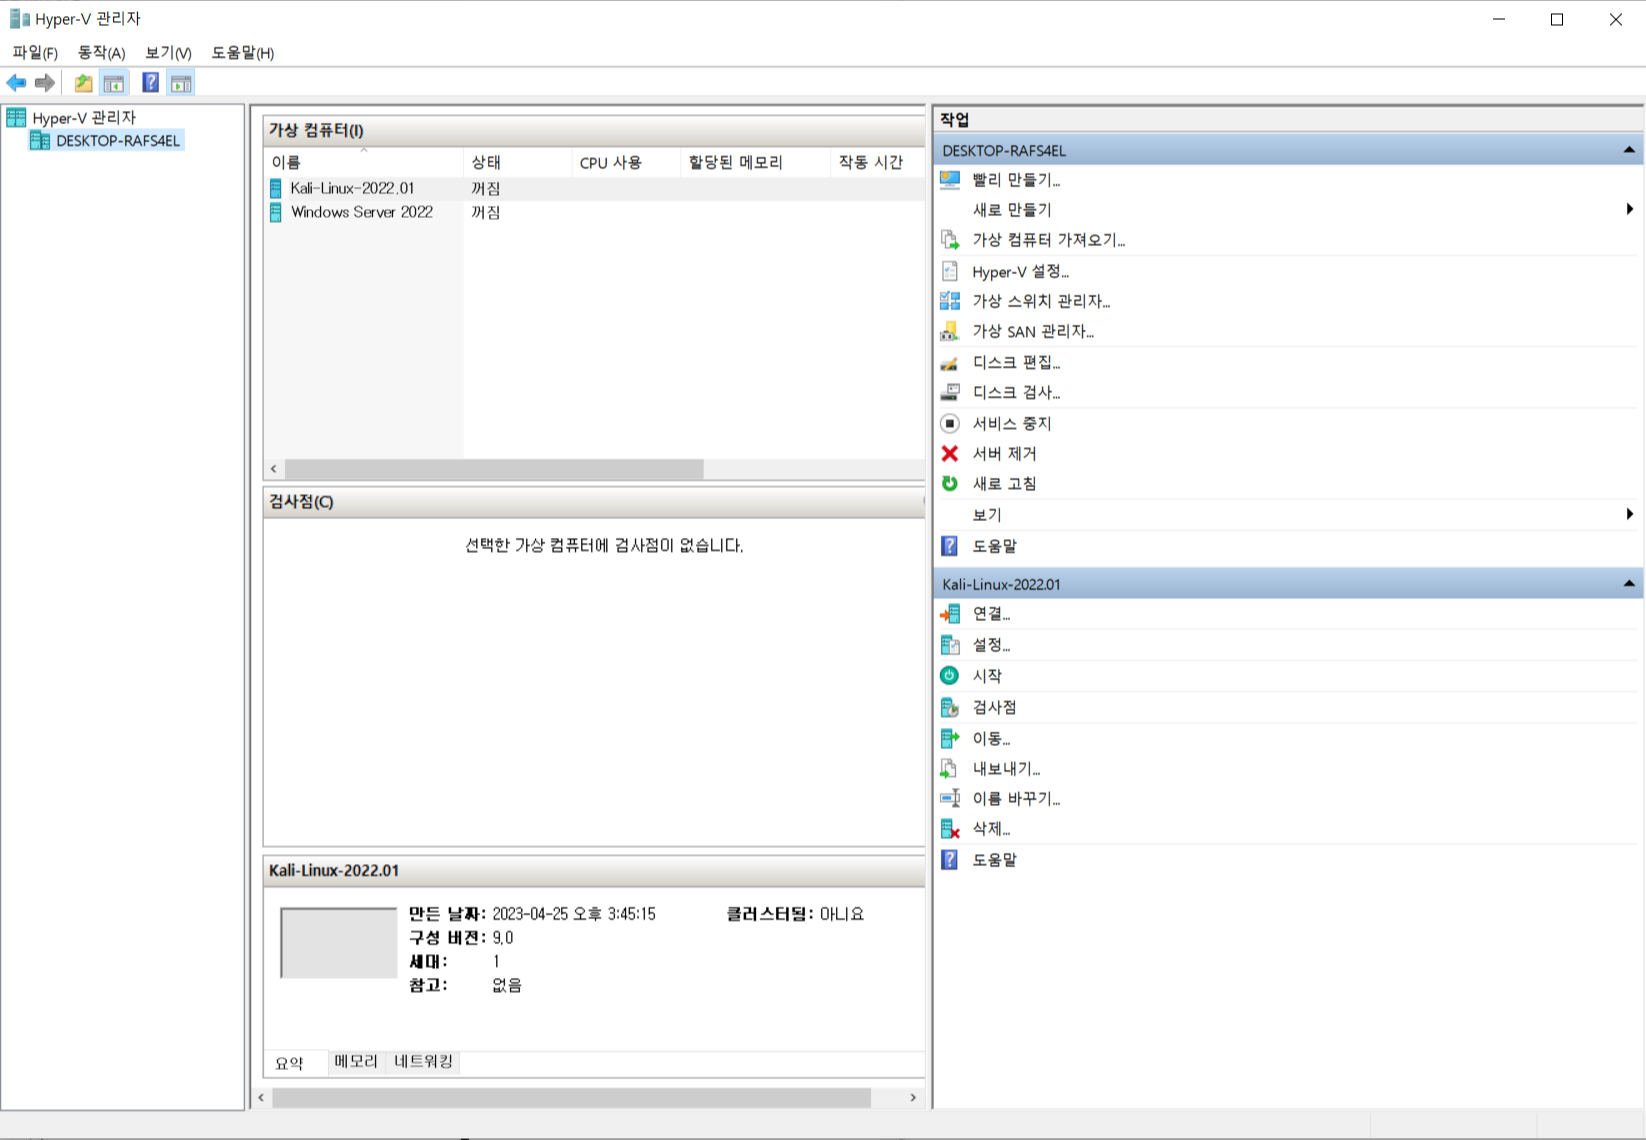Click the 검사점 checkpoint icon in actions

[950, 707]
